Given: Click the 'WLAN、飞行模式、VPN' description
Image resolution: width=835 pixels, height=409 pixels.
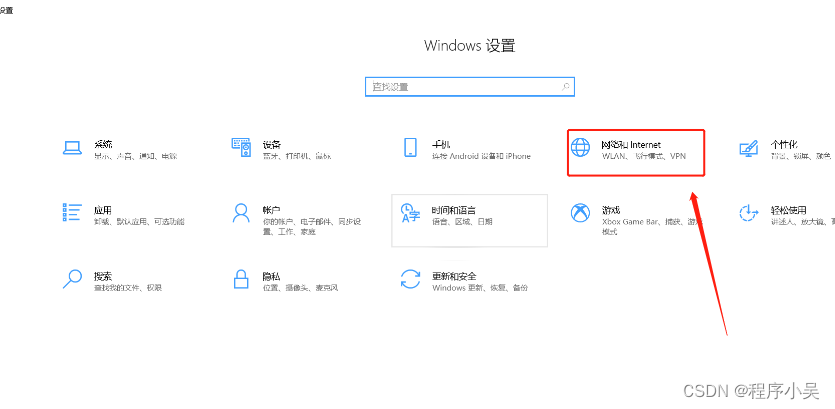Looking at the screenshot, I should click(x=644, y=156).
